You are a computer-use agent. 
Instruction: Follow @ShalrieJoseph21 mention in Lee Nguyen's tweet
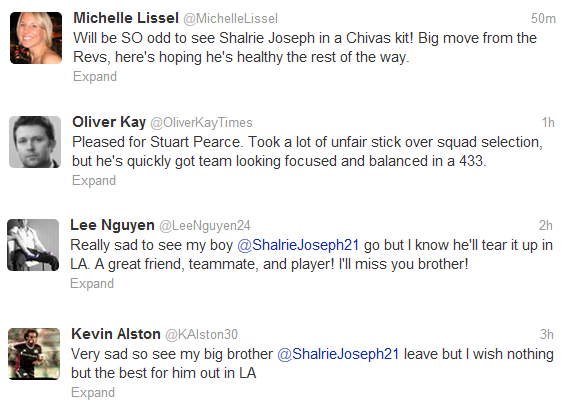point(298,245)
